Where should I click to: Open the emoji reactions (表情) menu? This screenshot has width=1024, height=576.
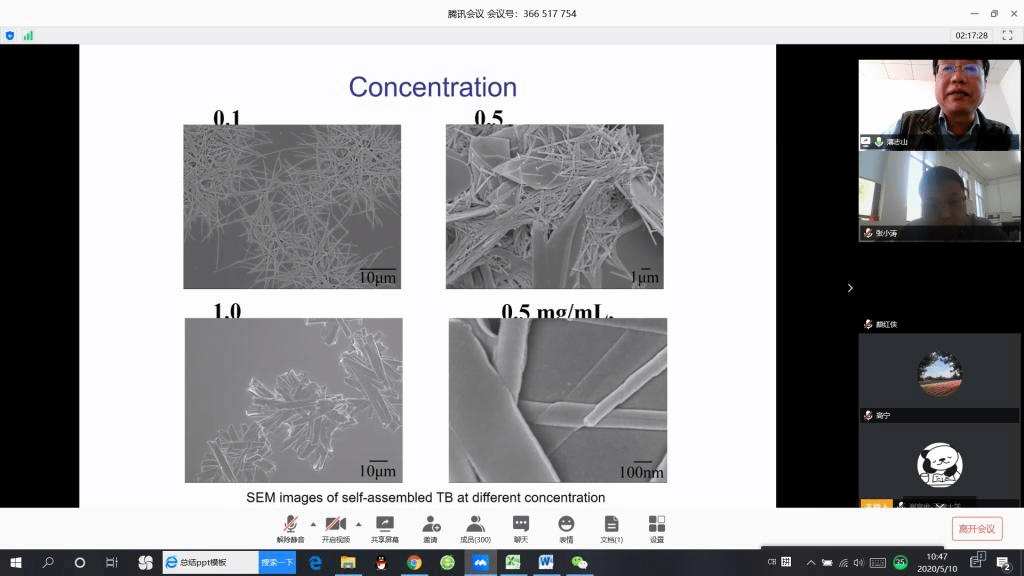pyautogui.click(x=566, y=526)
